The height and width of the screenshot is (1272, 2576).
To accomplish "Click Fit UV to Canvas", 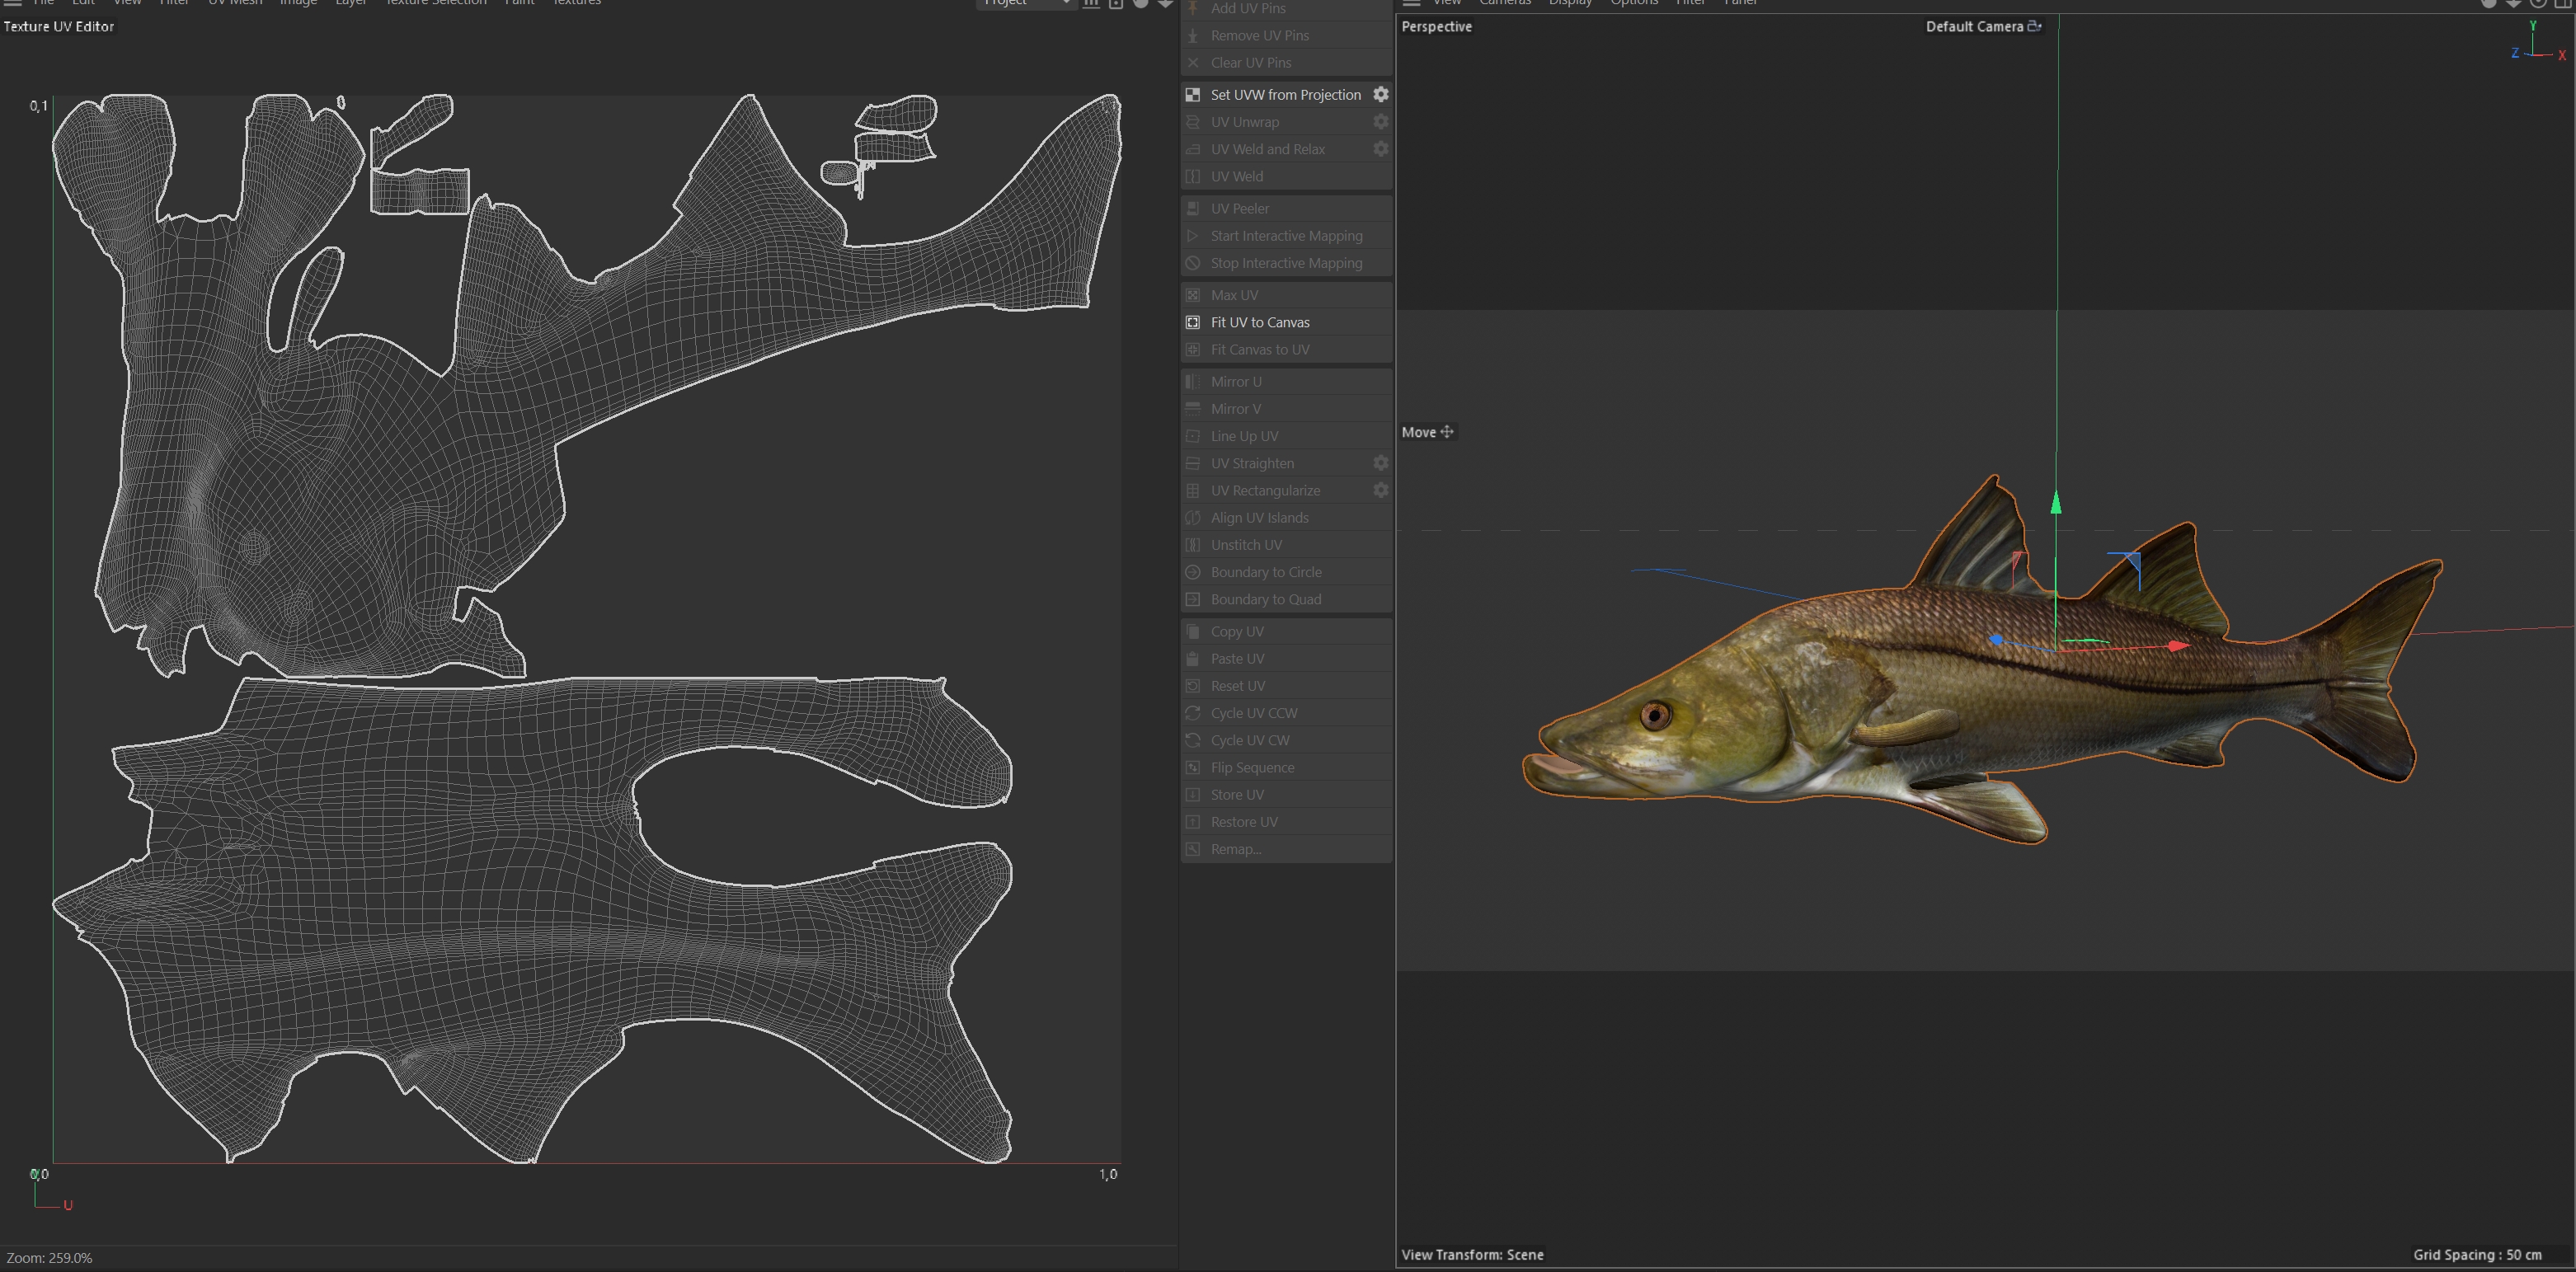I will click(x=1259, y=322).
